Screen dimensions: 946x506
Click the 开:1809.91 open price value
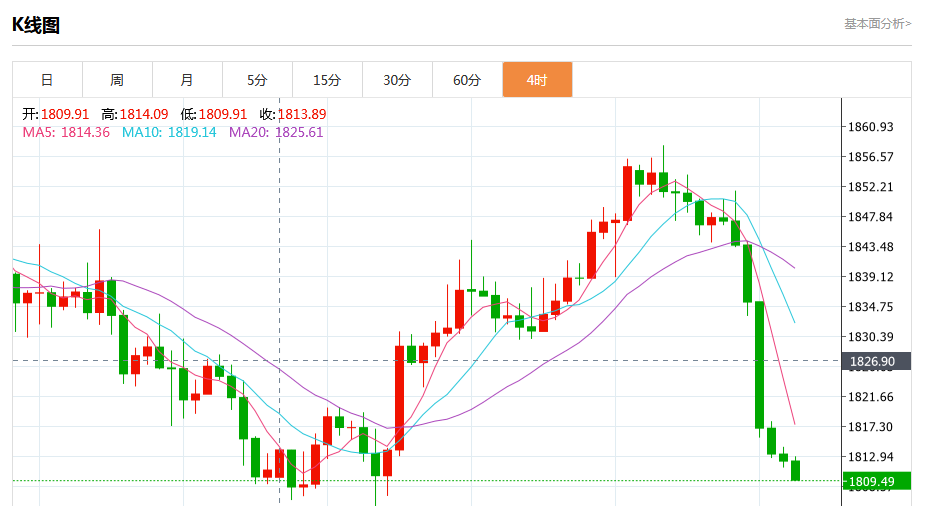(x=56, y=114)
